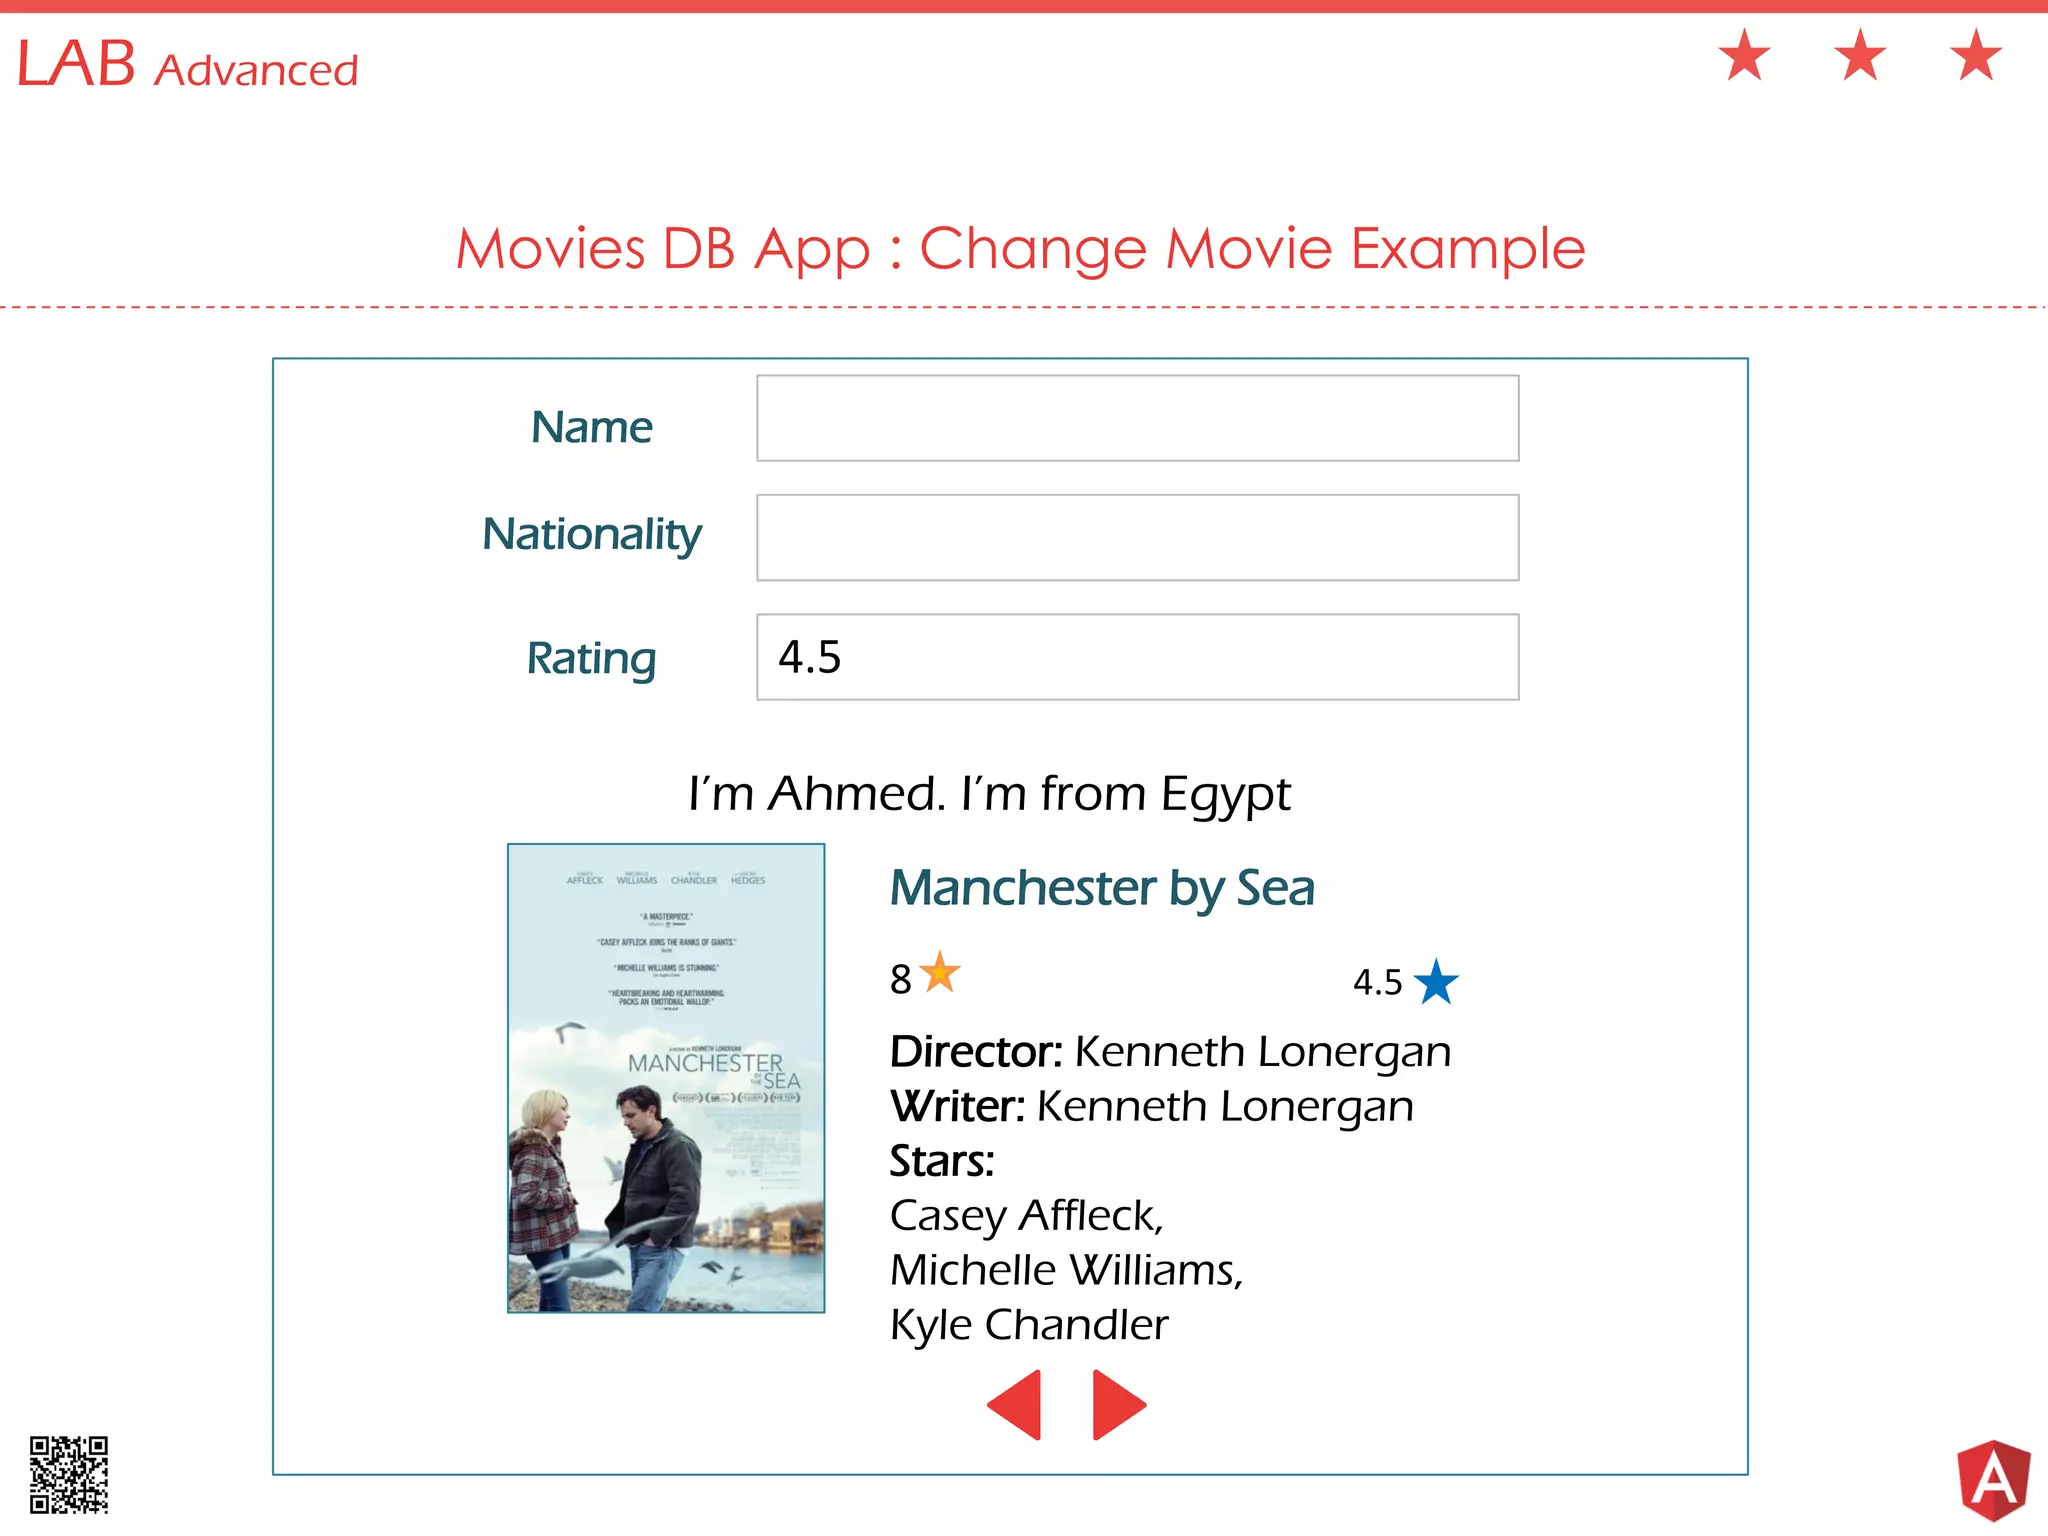Click the middle red difficulty star
The height and width of the screenshot is (1536, 2048).
click(1860, 55)
